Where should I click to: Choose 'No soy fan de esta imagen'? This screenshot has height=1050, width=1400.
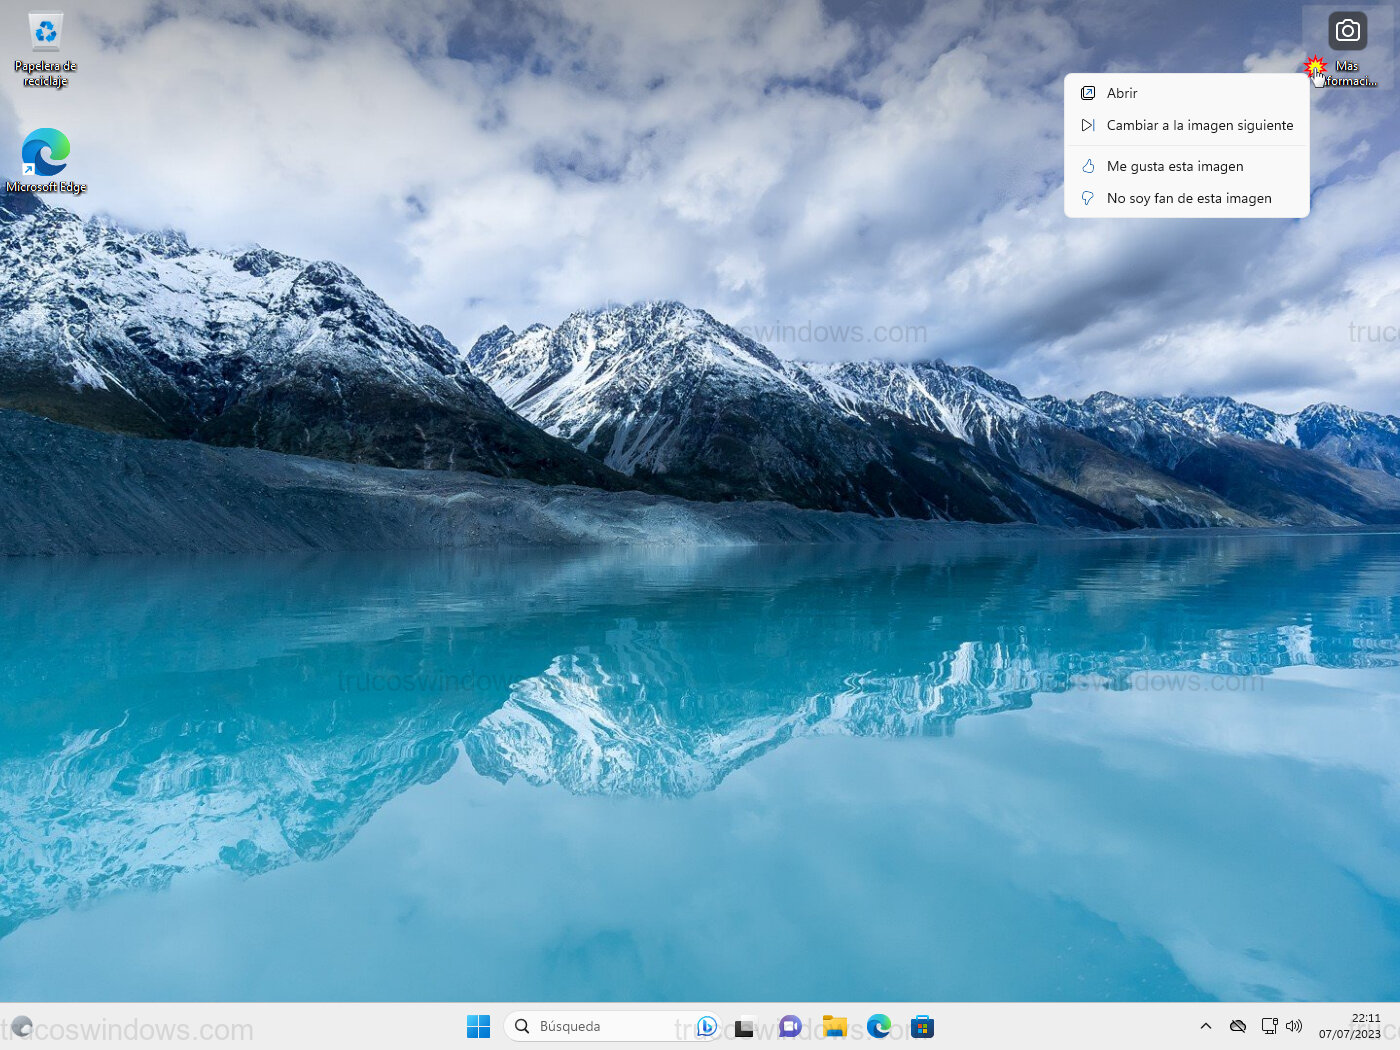tap(1188, 198)
